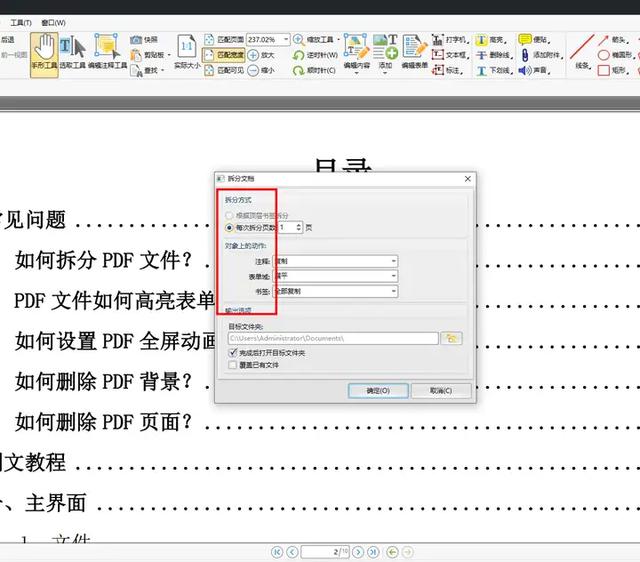The height and width of the screenshot is (562, 640).
Task: Set view to 实际大小 actual size
Action: (187, 52)
